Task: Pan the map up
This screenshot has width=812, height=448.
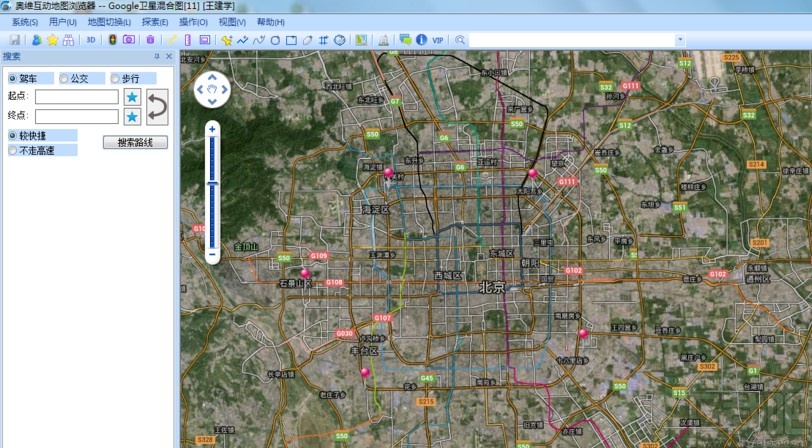Action: click(x=212, y=78)
